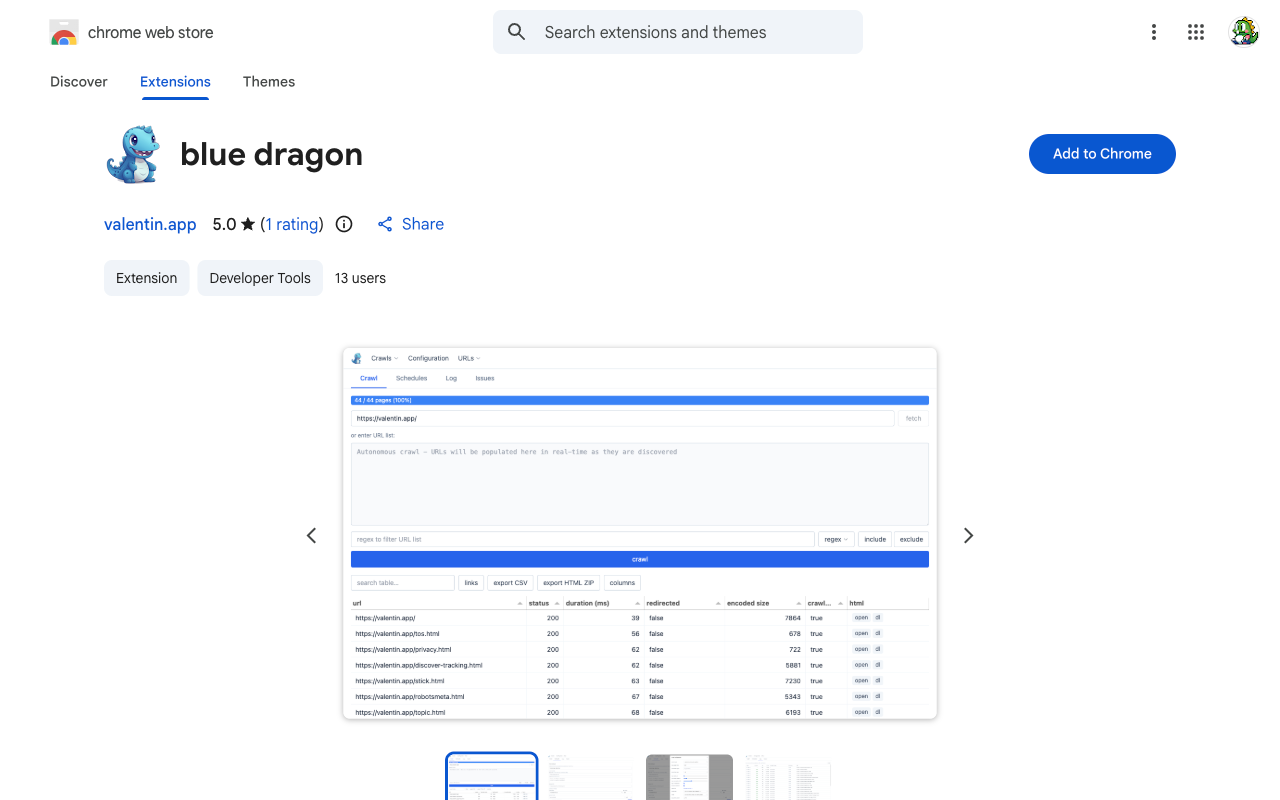This screenshot has width=1280, height=800.
Task: Click the blue dragon extension icon
Action: (x=133, y=154)
